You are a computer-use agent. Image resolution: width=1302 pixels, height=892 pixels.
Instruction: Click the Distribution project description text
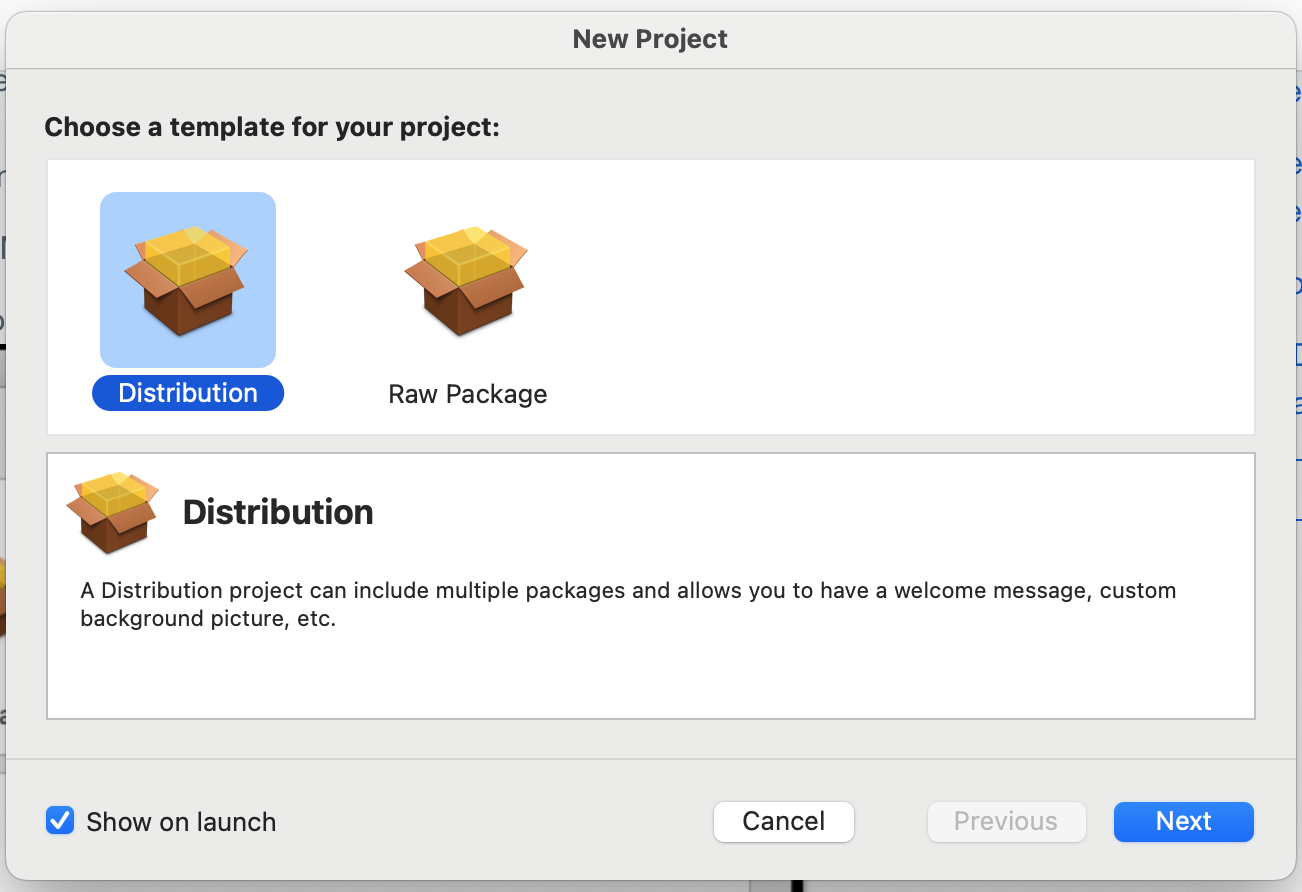(628, 604)
